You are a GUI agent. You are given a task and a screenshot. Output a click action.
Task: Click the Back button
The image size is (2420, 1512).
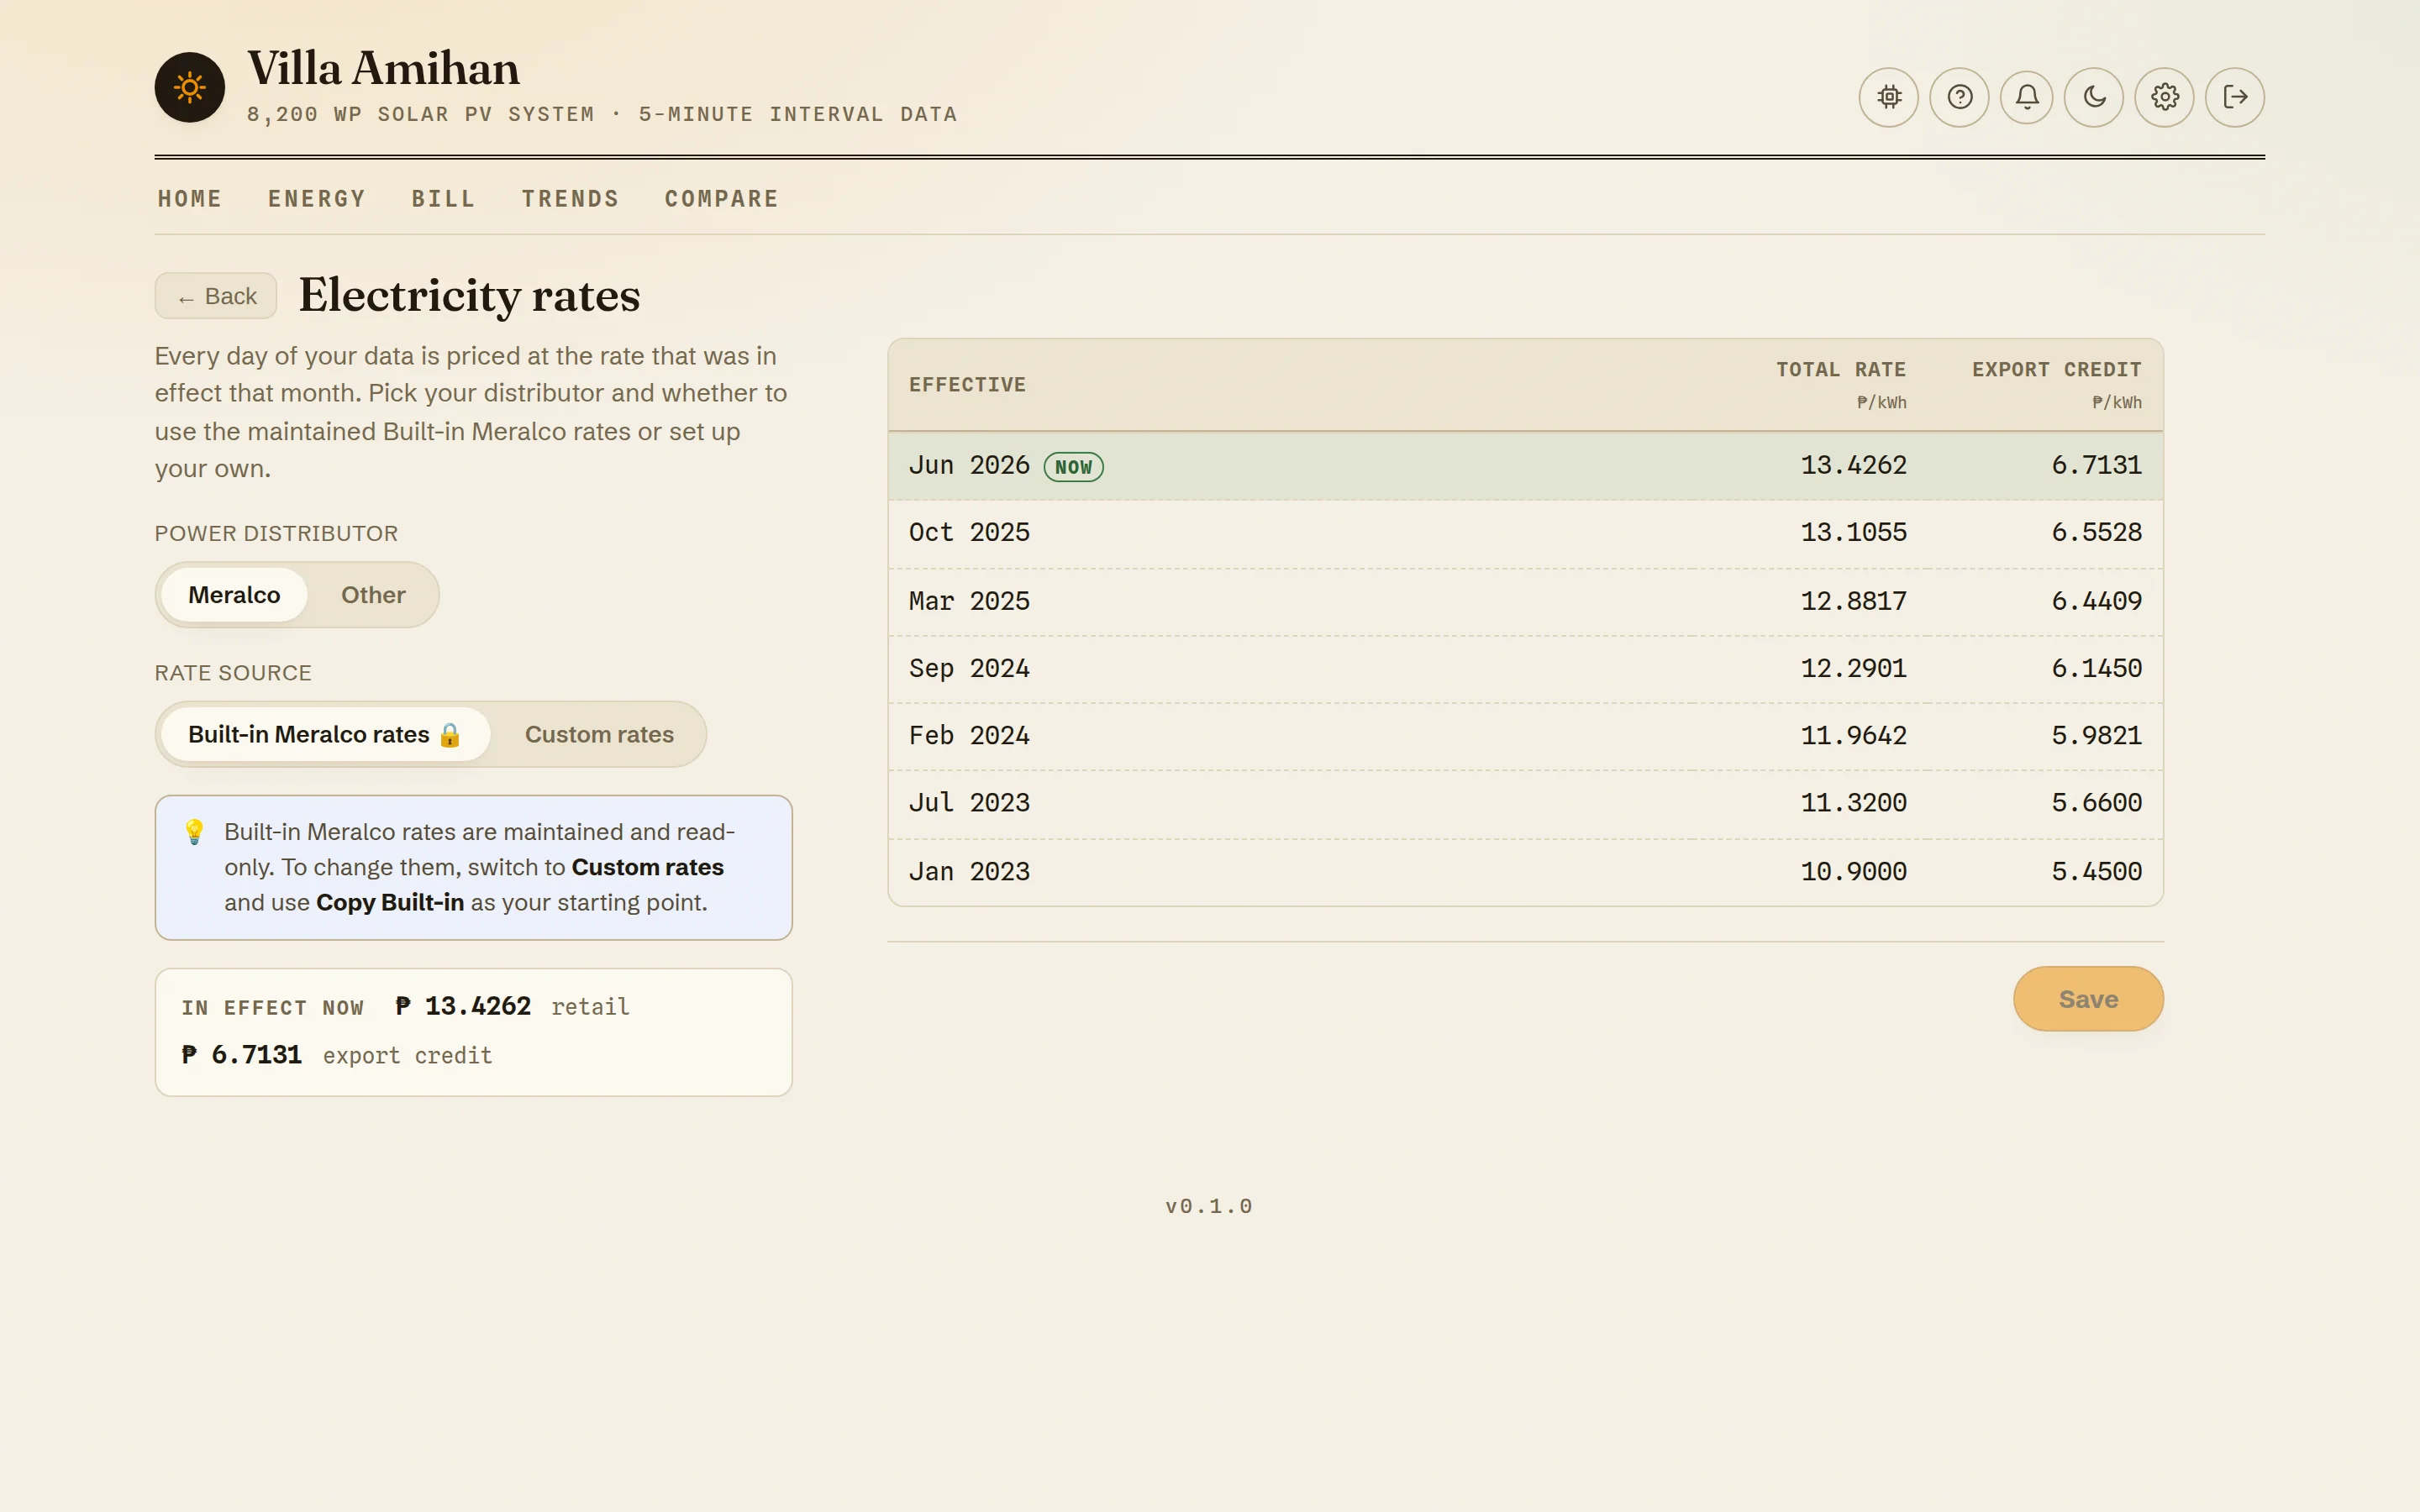tap(216, 296)
